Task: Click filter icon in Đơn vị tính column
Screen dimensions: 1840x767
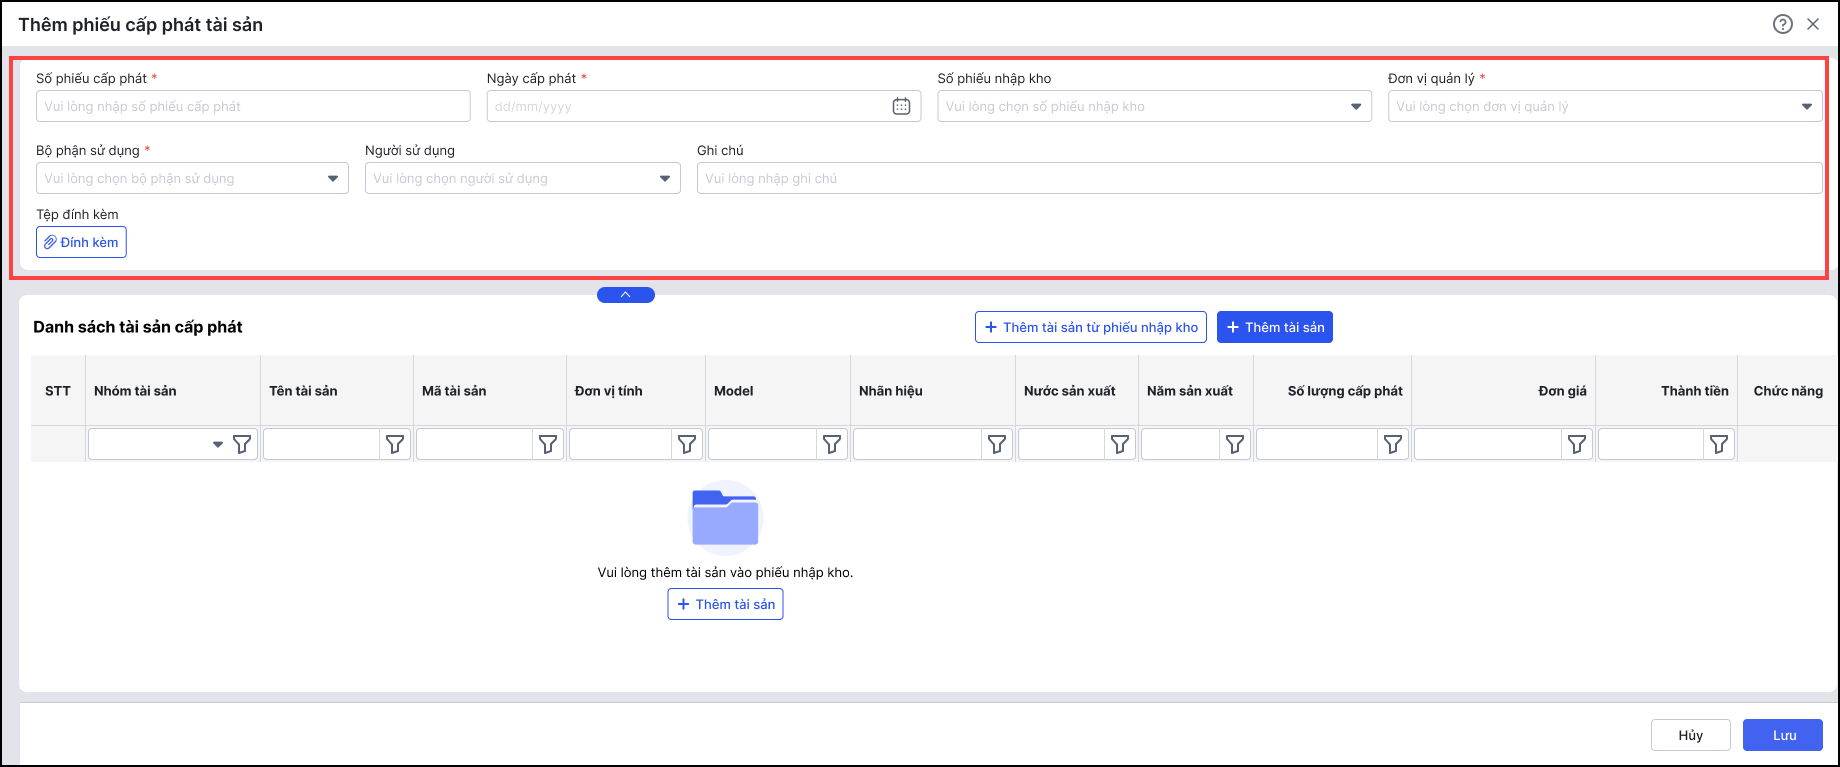Action: pos(687,444)
